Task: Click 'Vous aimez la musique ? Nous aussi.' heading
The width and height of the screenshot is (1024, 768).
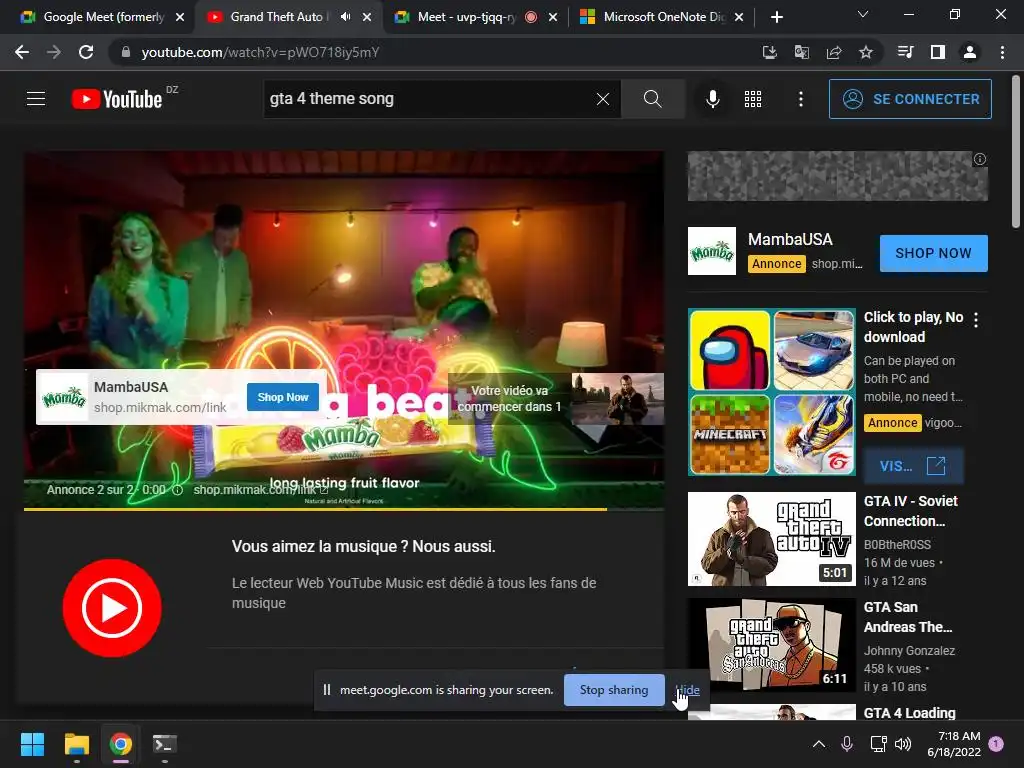Action: click(363, 547)
